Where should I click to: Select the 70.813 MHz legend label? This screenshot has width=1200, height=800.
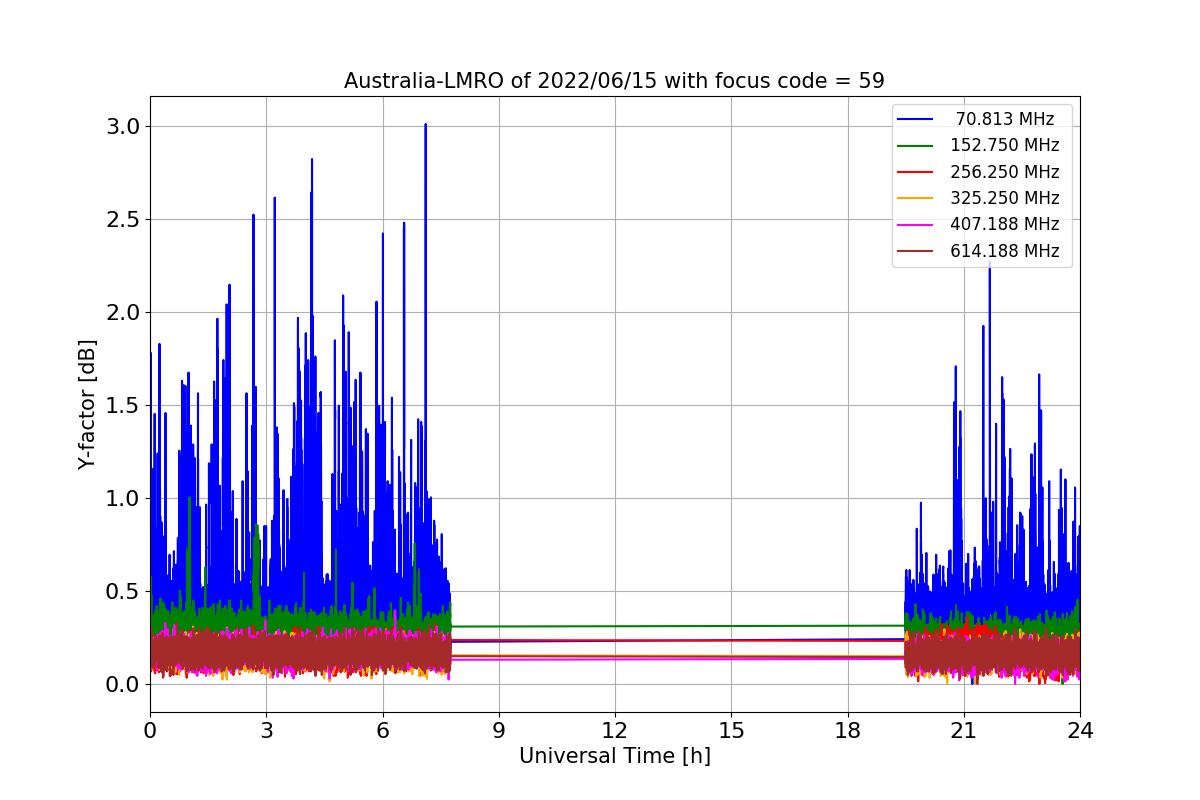tap(1005, 119)
